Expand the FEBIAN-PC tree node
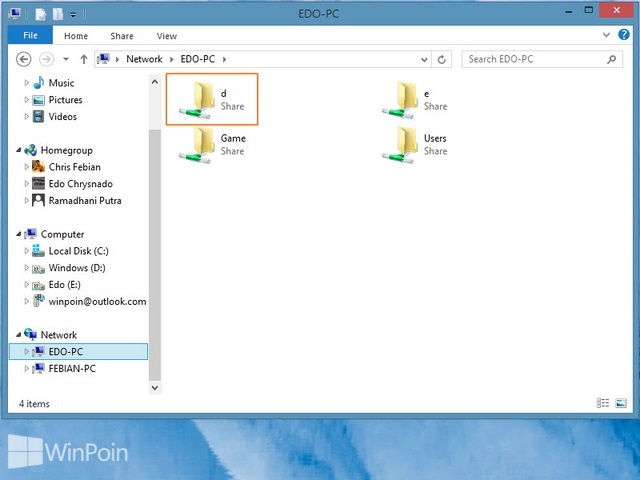Image resolution: width=640 pixels, height=480 pixels. click(27, 368)
